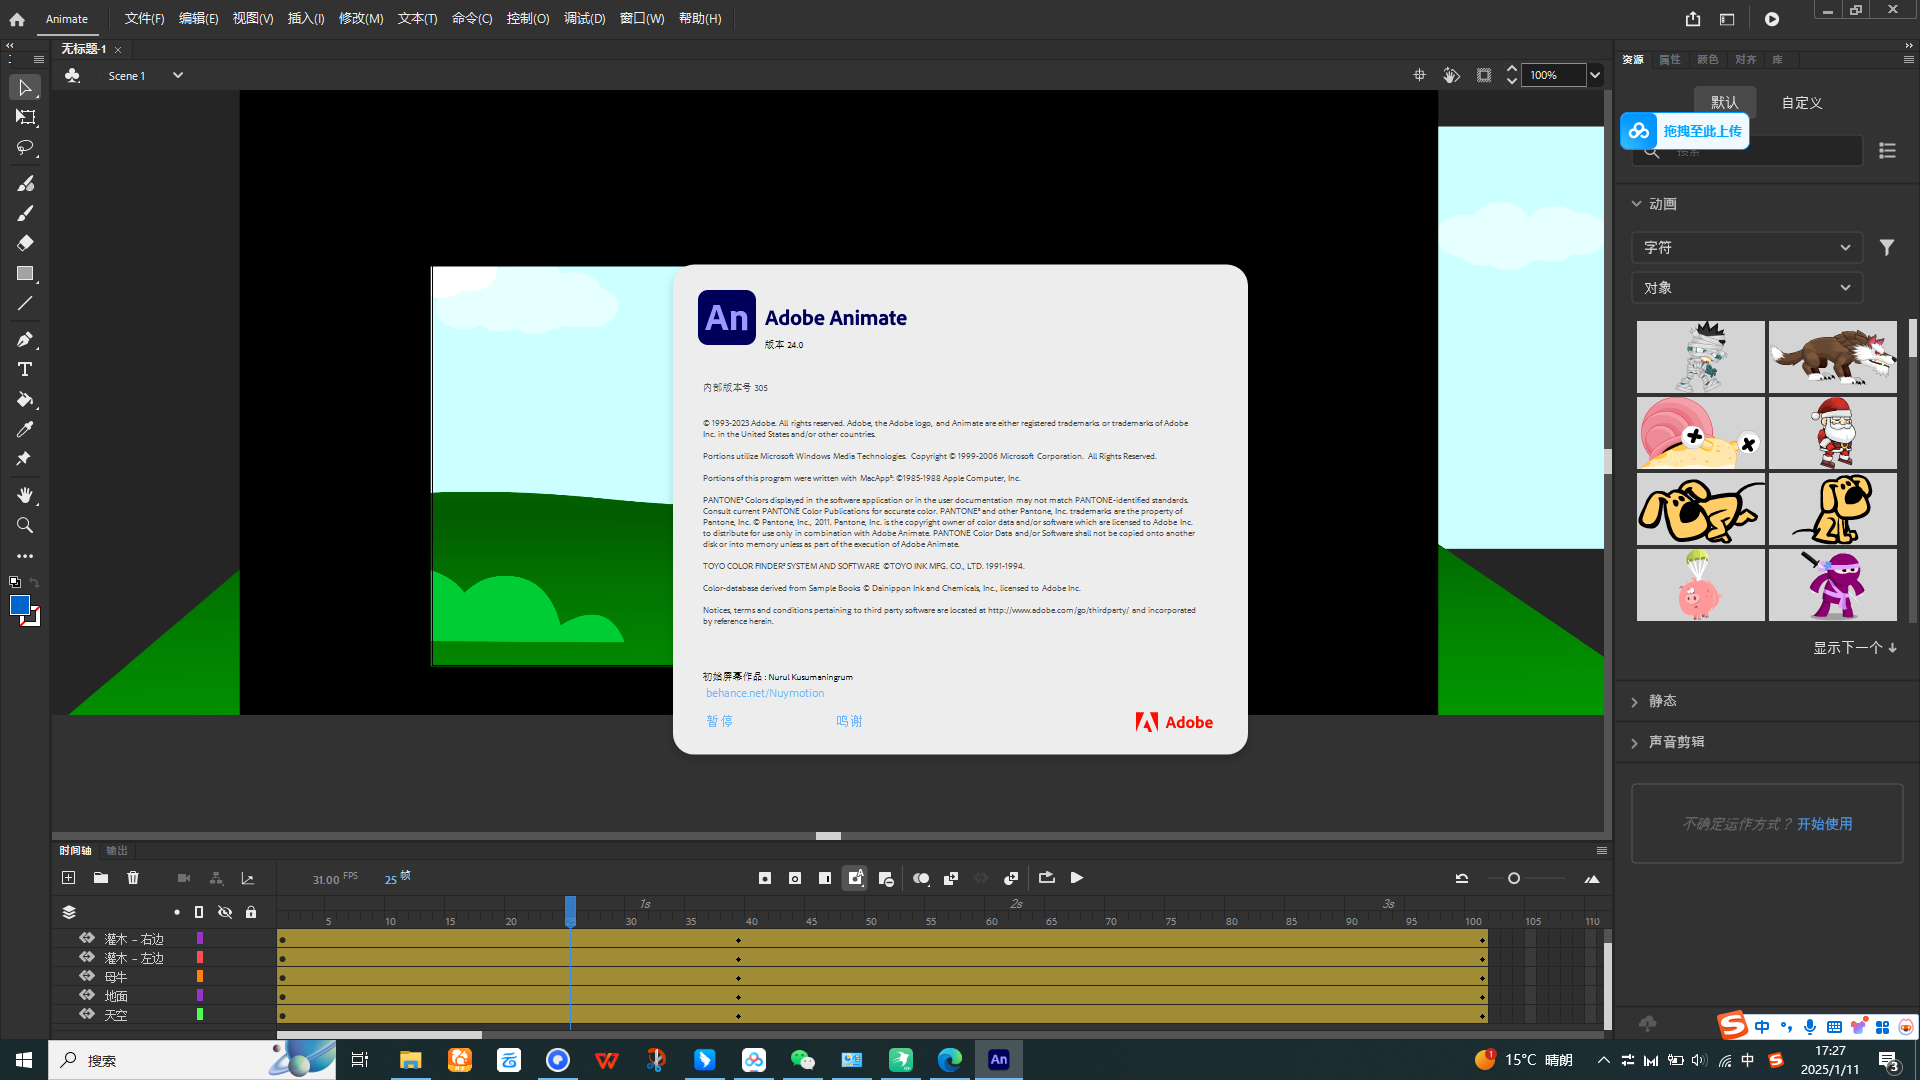This screenshot has width=1920, height=1080.
Task: Toggle hide all layers eye icon
Action: point(225,912)
